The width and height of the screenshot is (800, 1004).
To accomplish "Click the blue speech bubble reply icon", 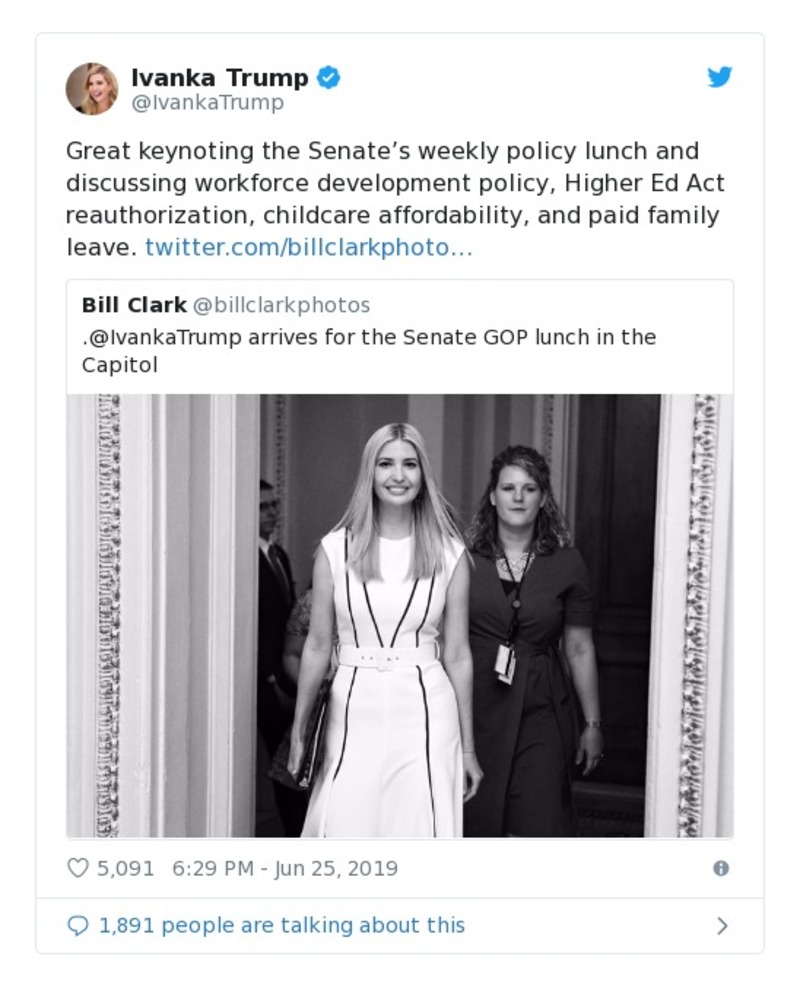I will (78, 926).
